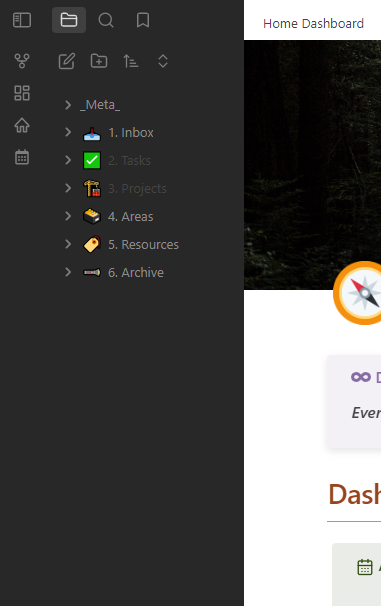Click the dashboard grid ribbon icon

(x=22, y=93)
